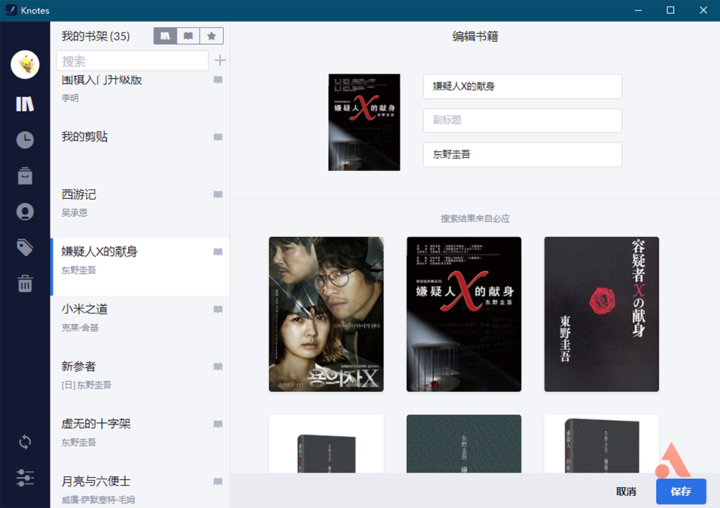Click the current book cover image
The height and width of the screenshot is (508, 720).
coord(364,122)
